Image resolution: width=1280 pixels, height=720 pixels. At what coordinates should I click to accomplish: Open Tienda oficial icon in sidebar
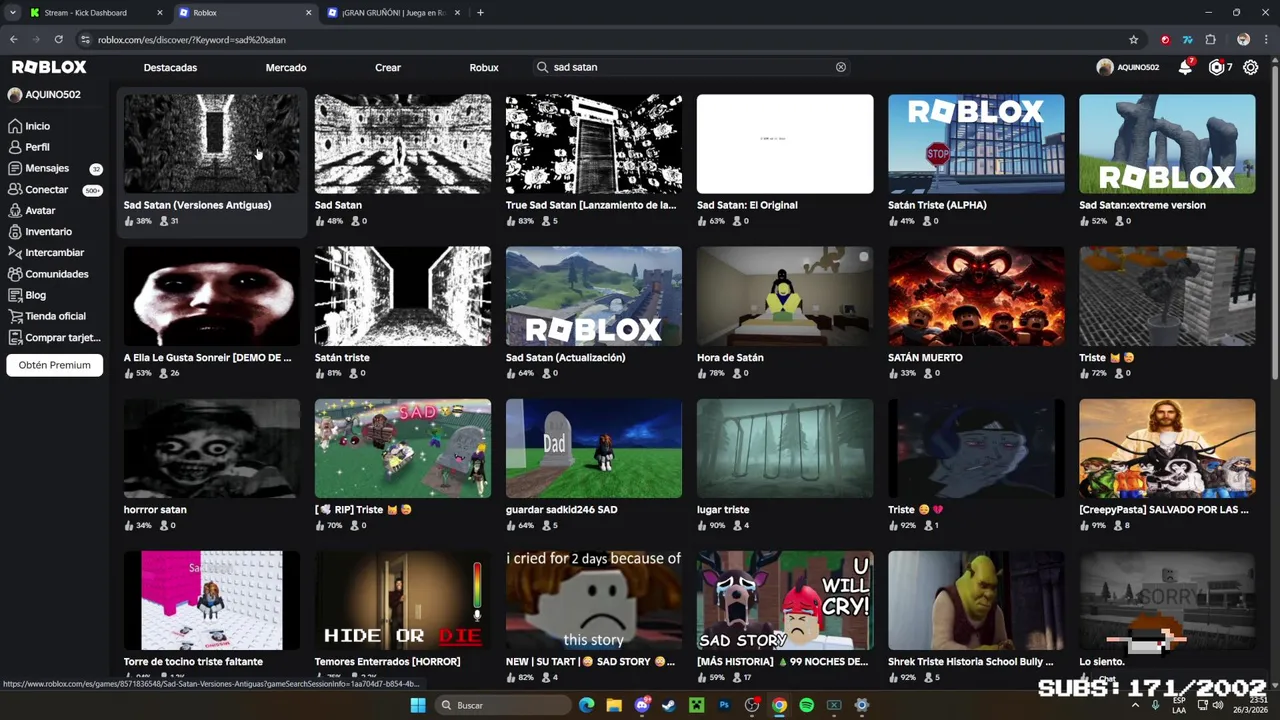pos(14,316)
